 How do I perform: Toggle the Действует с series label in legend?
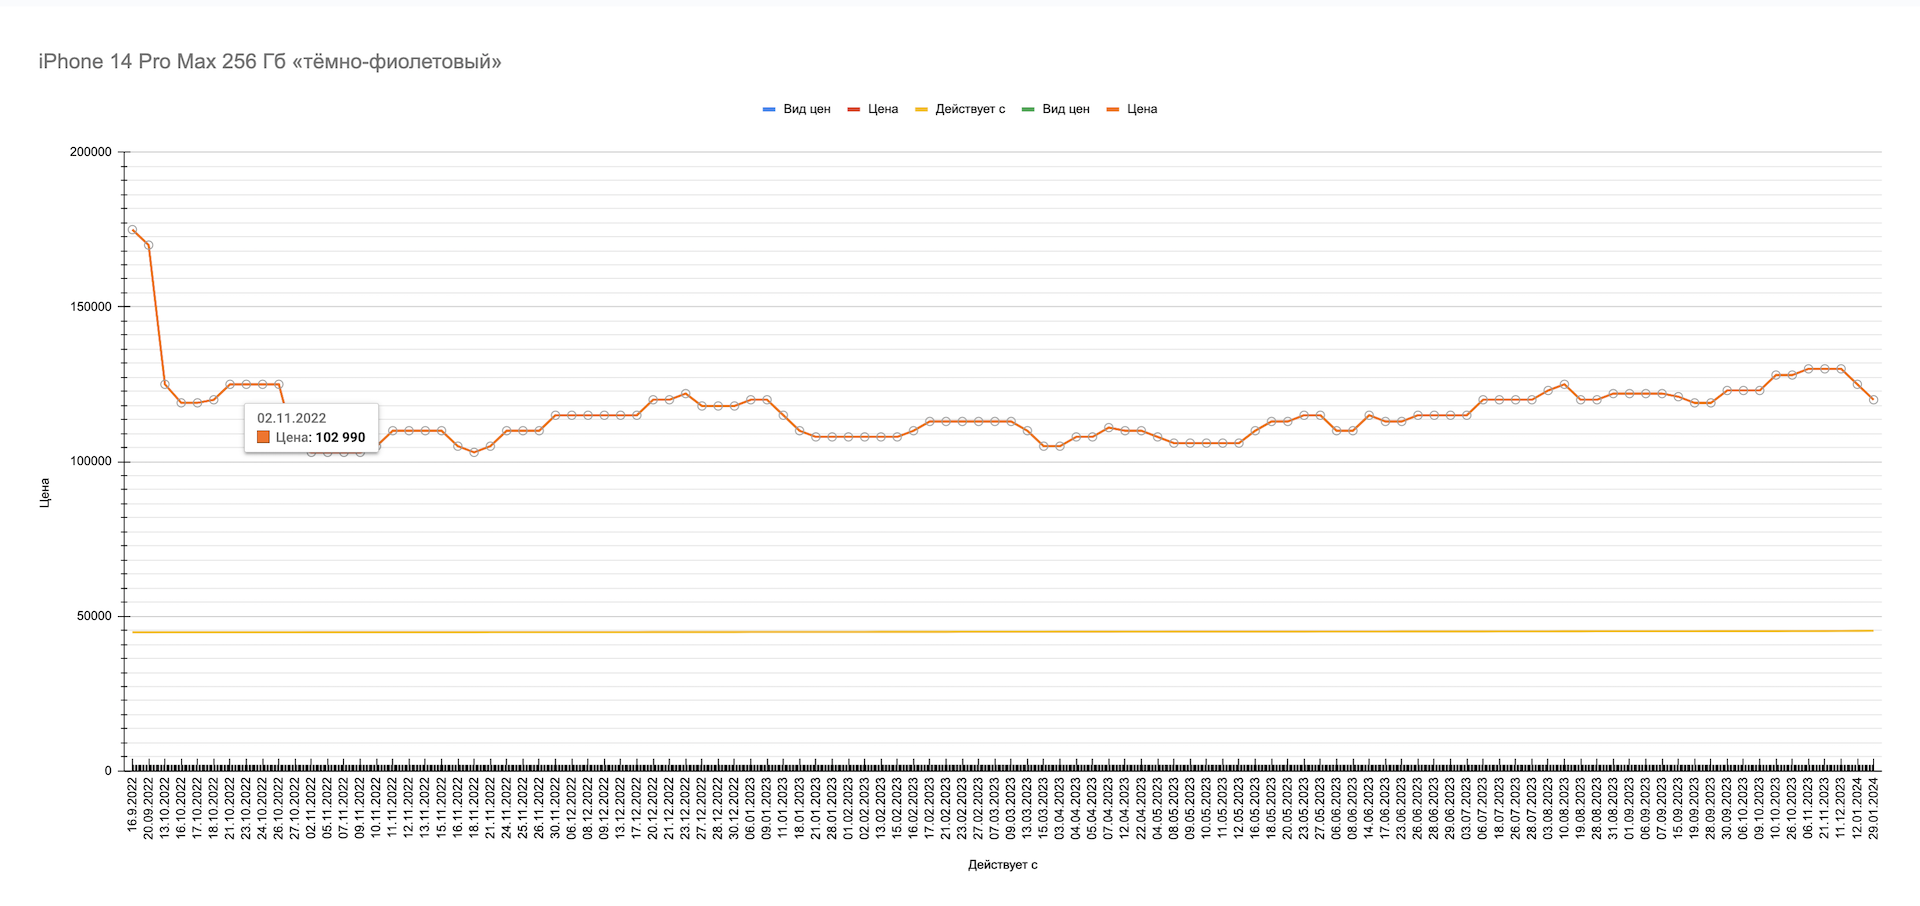970,109
